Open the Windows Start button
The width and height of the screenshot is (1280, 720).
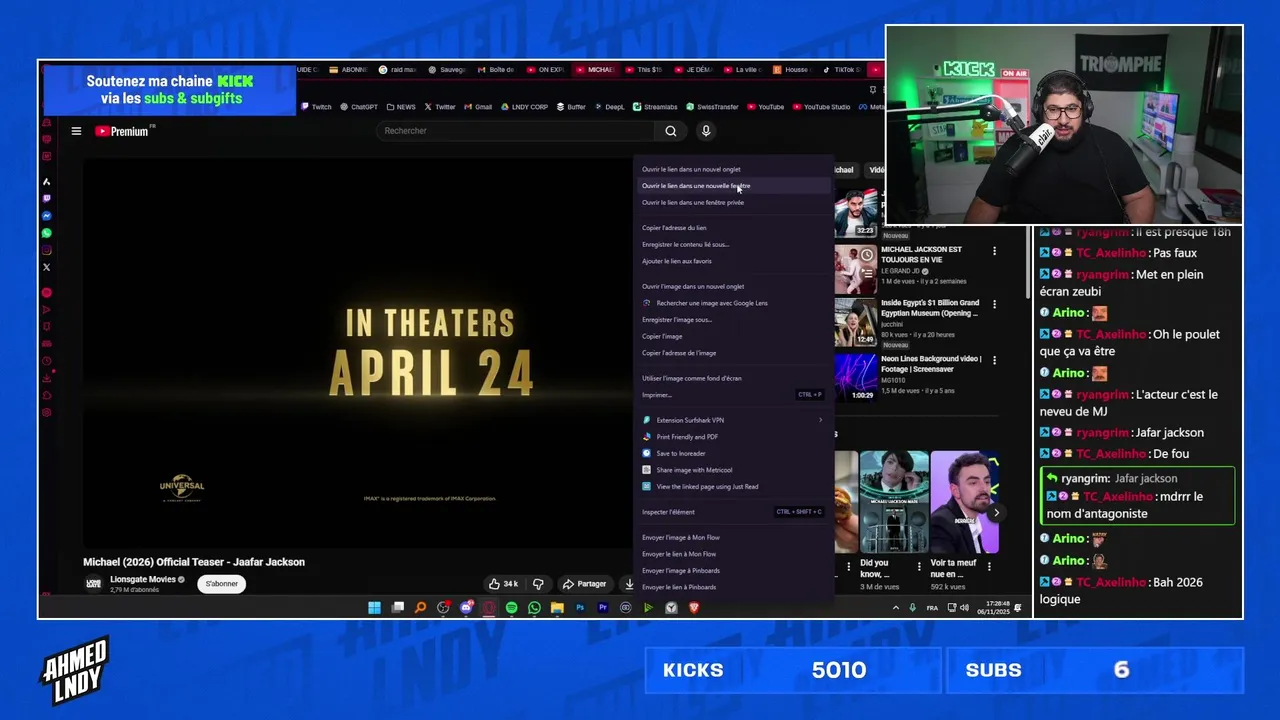pyautogui.click(x=374, y=608)
